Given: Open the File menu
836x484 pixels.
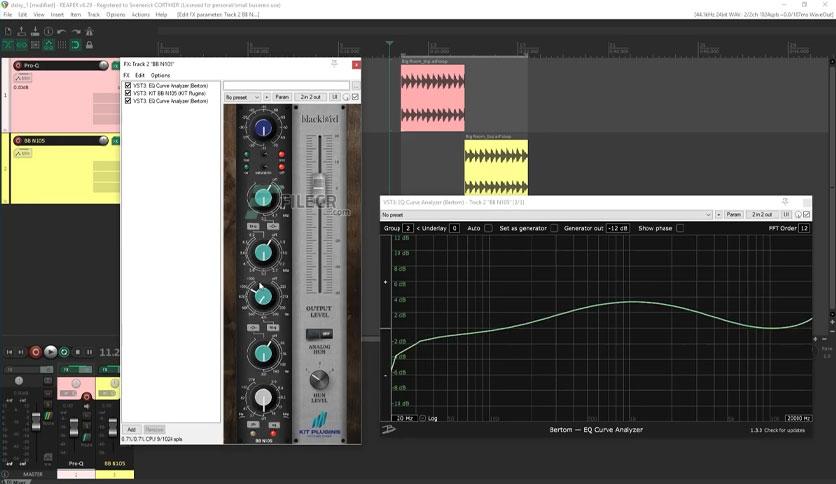Looking at the screenshot, I should tap(7, 14).
